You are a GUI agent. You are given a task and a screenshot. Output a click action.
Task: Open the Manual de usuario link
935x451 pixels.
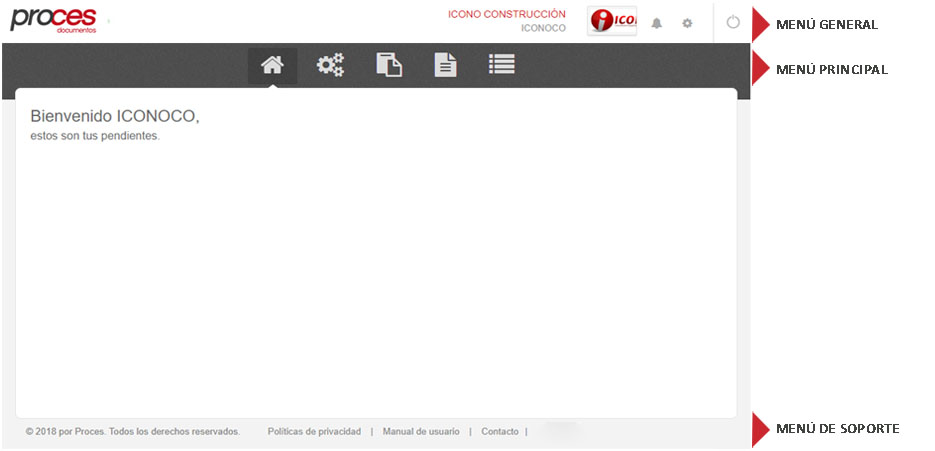pyautogui.click(x=421, y=432)
